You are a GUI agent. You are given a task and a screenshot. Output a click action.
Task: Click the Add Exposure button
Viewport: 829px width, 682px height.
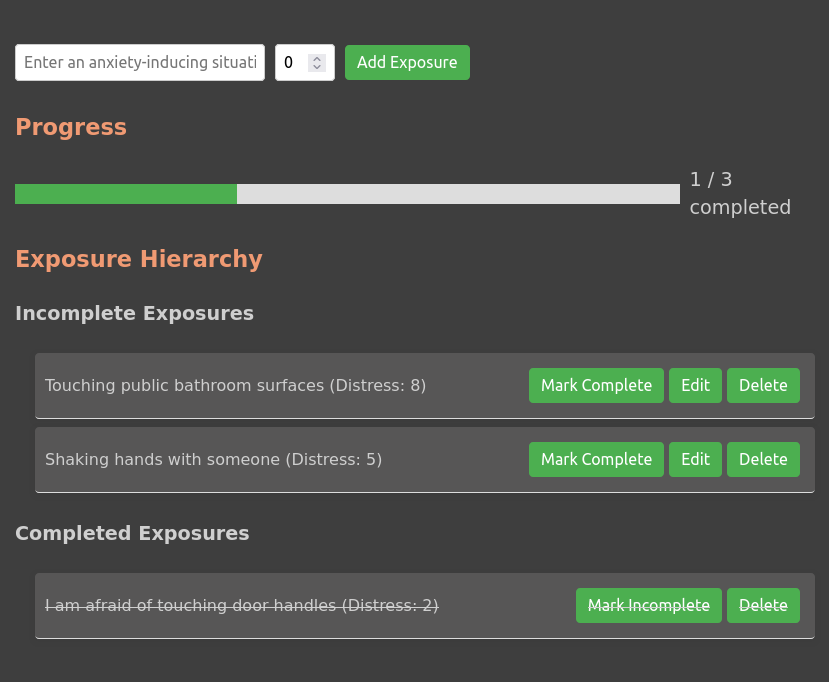click(407, 62)
